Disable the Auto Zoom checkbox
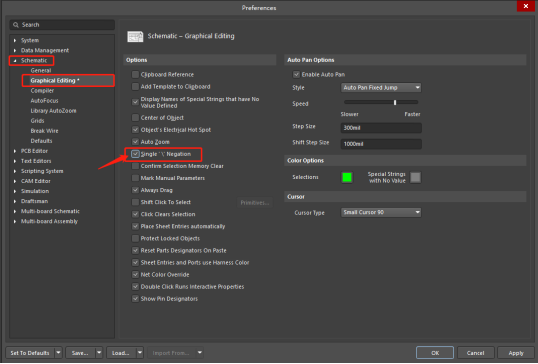Screen dimensions: 538x364 135,142
